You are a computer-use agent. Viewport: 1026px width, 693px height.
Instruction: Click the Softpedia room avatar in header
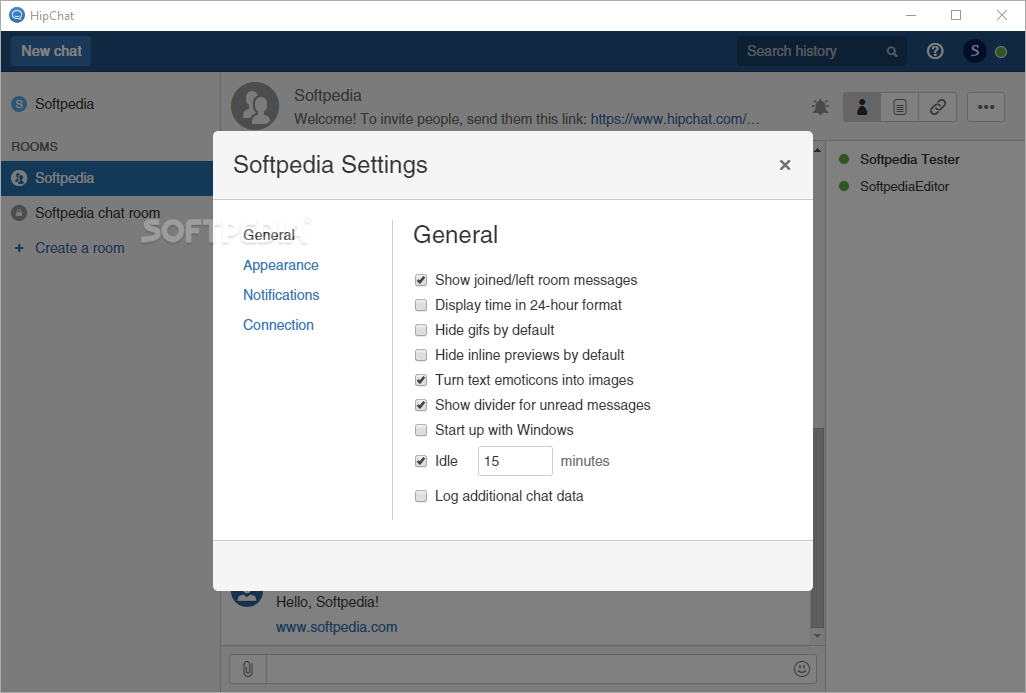pos(255,106)
